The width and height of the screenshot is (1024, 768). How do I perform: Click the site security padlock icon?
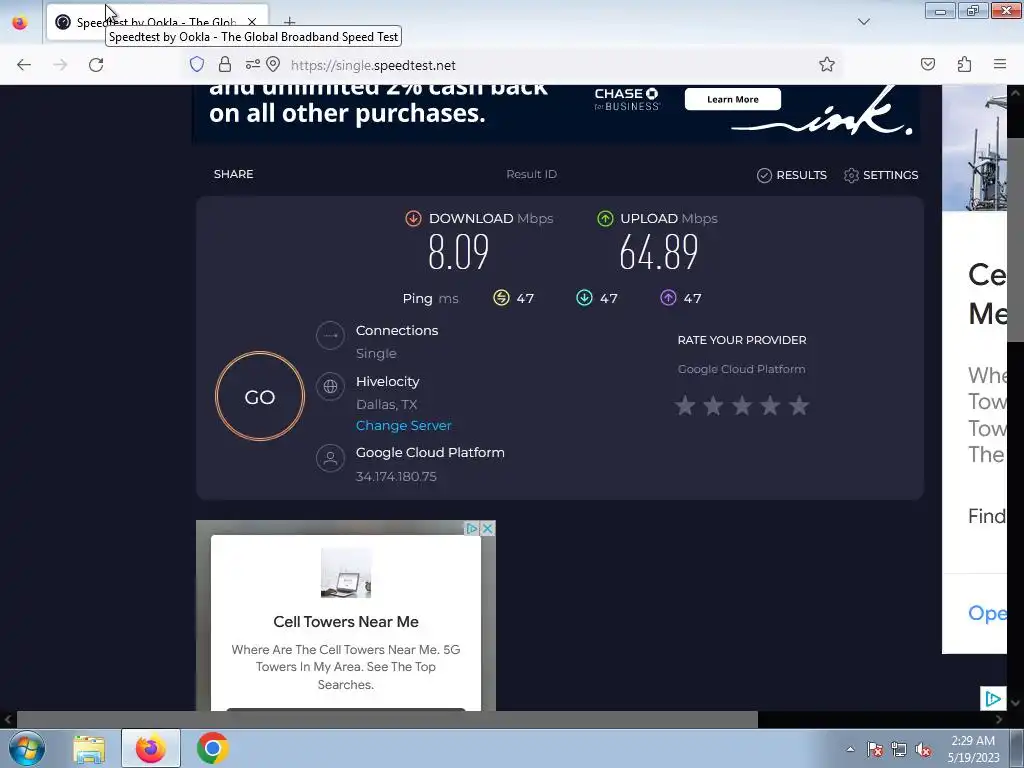225,64
